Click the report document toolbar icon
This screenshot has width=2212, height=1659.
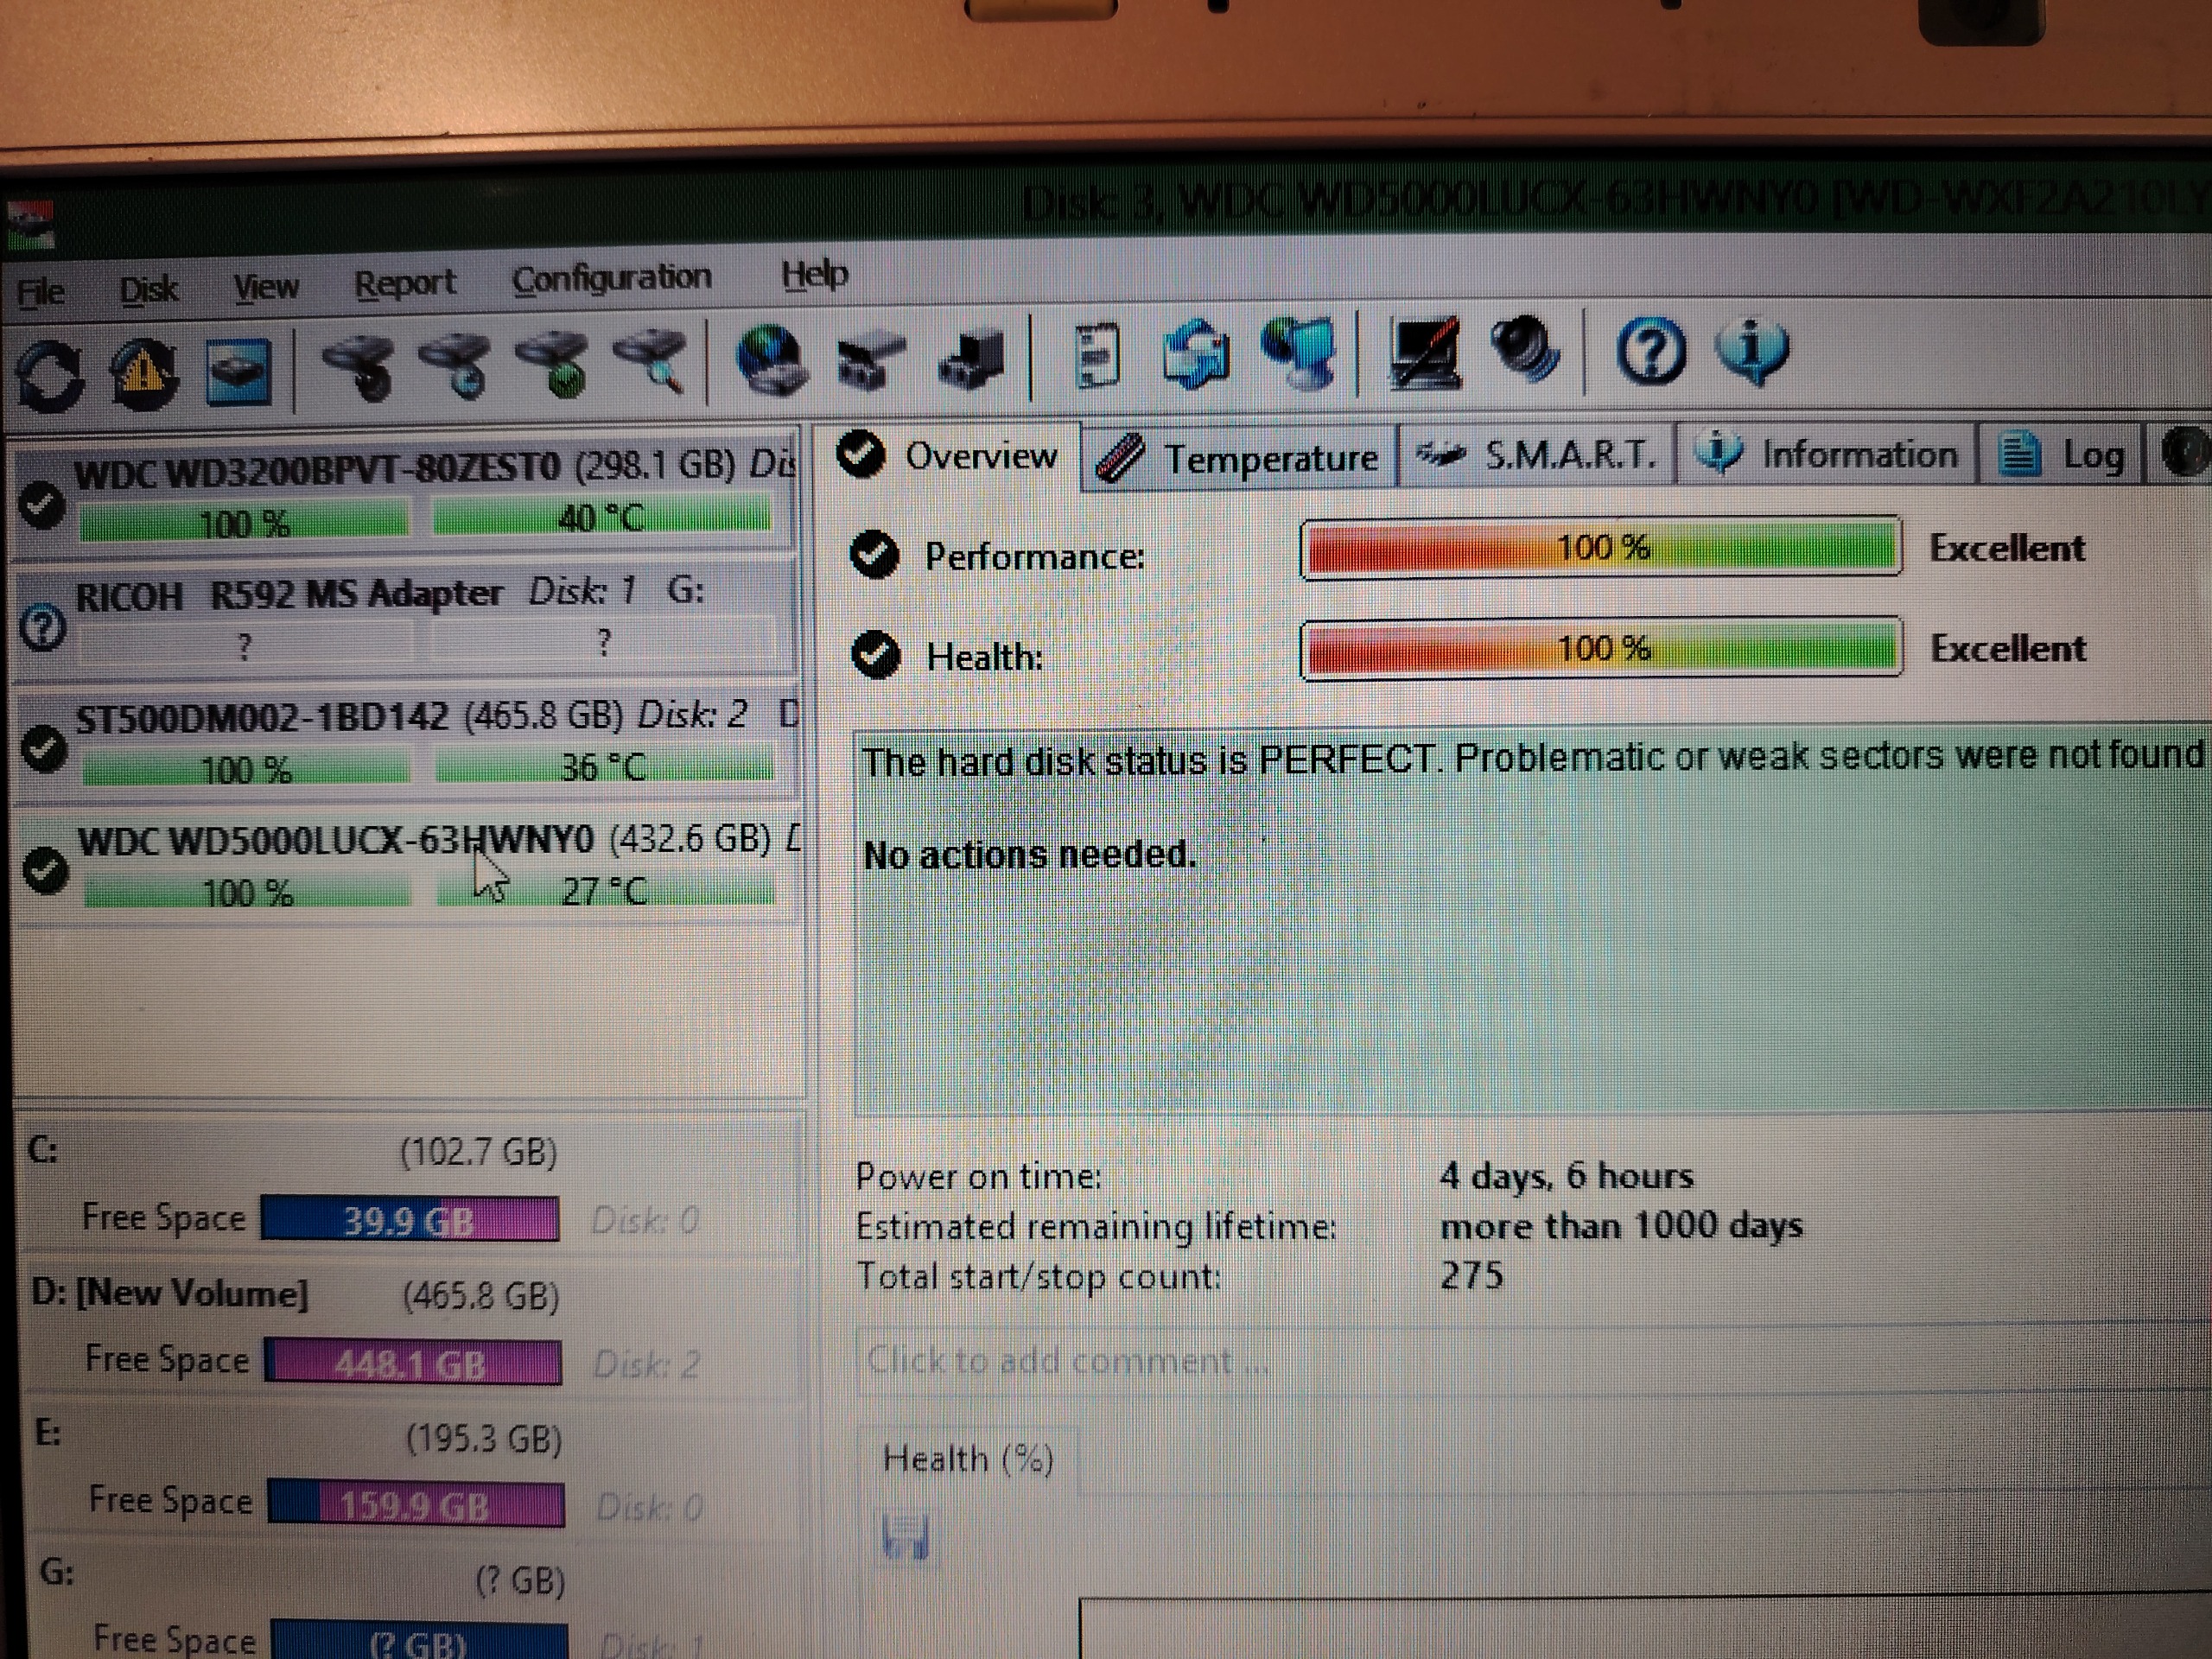click(x=1097, y=354)
